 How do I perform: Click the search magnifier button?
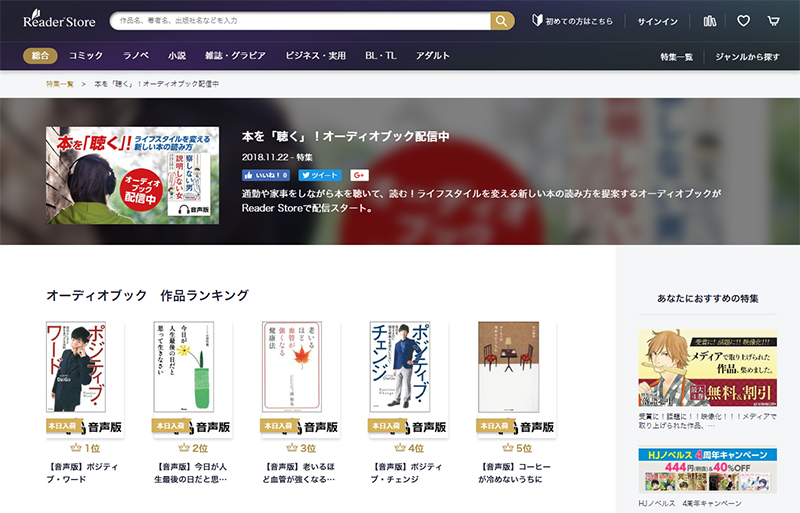pos(502,21)
